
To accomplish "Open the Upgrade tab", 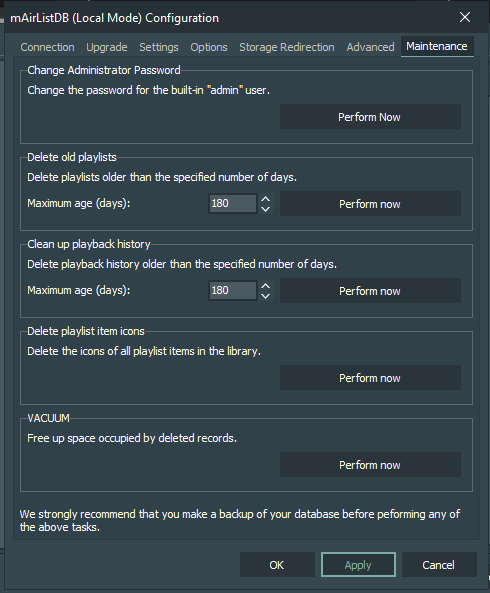I will [x=107, y=47].
